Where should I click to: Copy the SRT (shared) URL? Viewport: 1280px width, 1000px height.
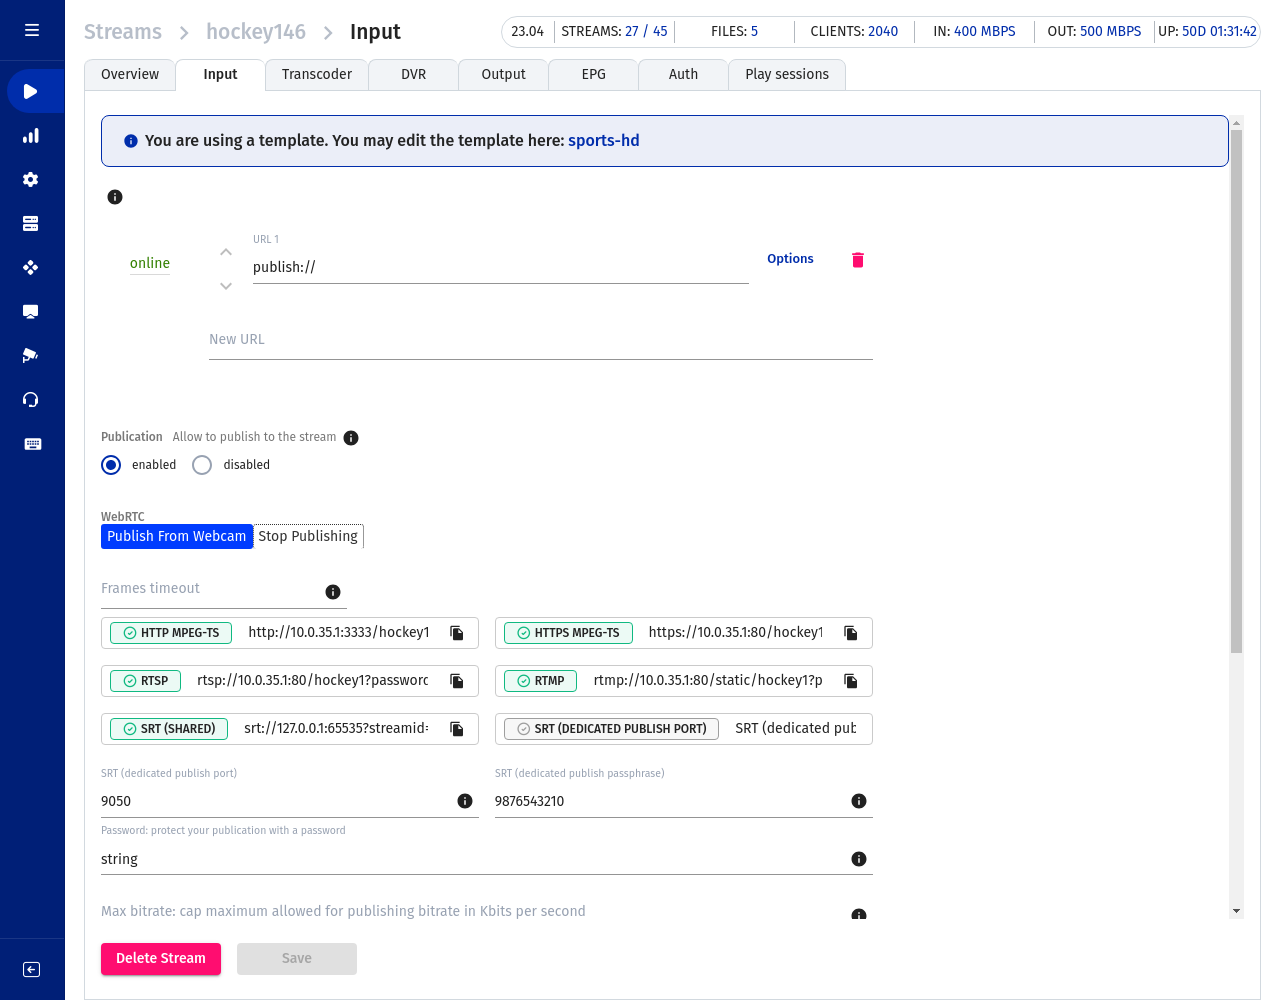coord(457,729)
